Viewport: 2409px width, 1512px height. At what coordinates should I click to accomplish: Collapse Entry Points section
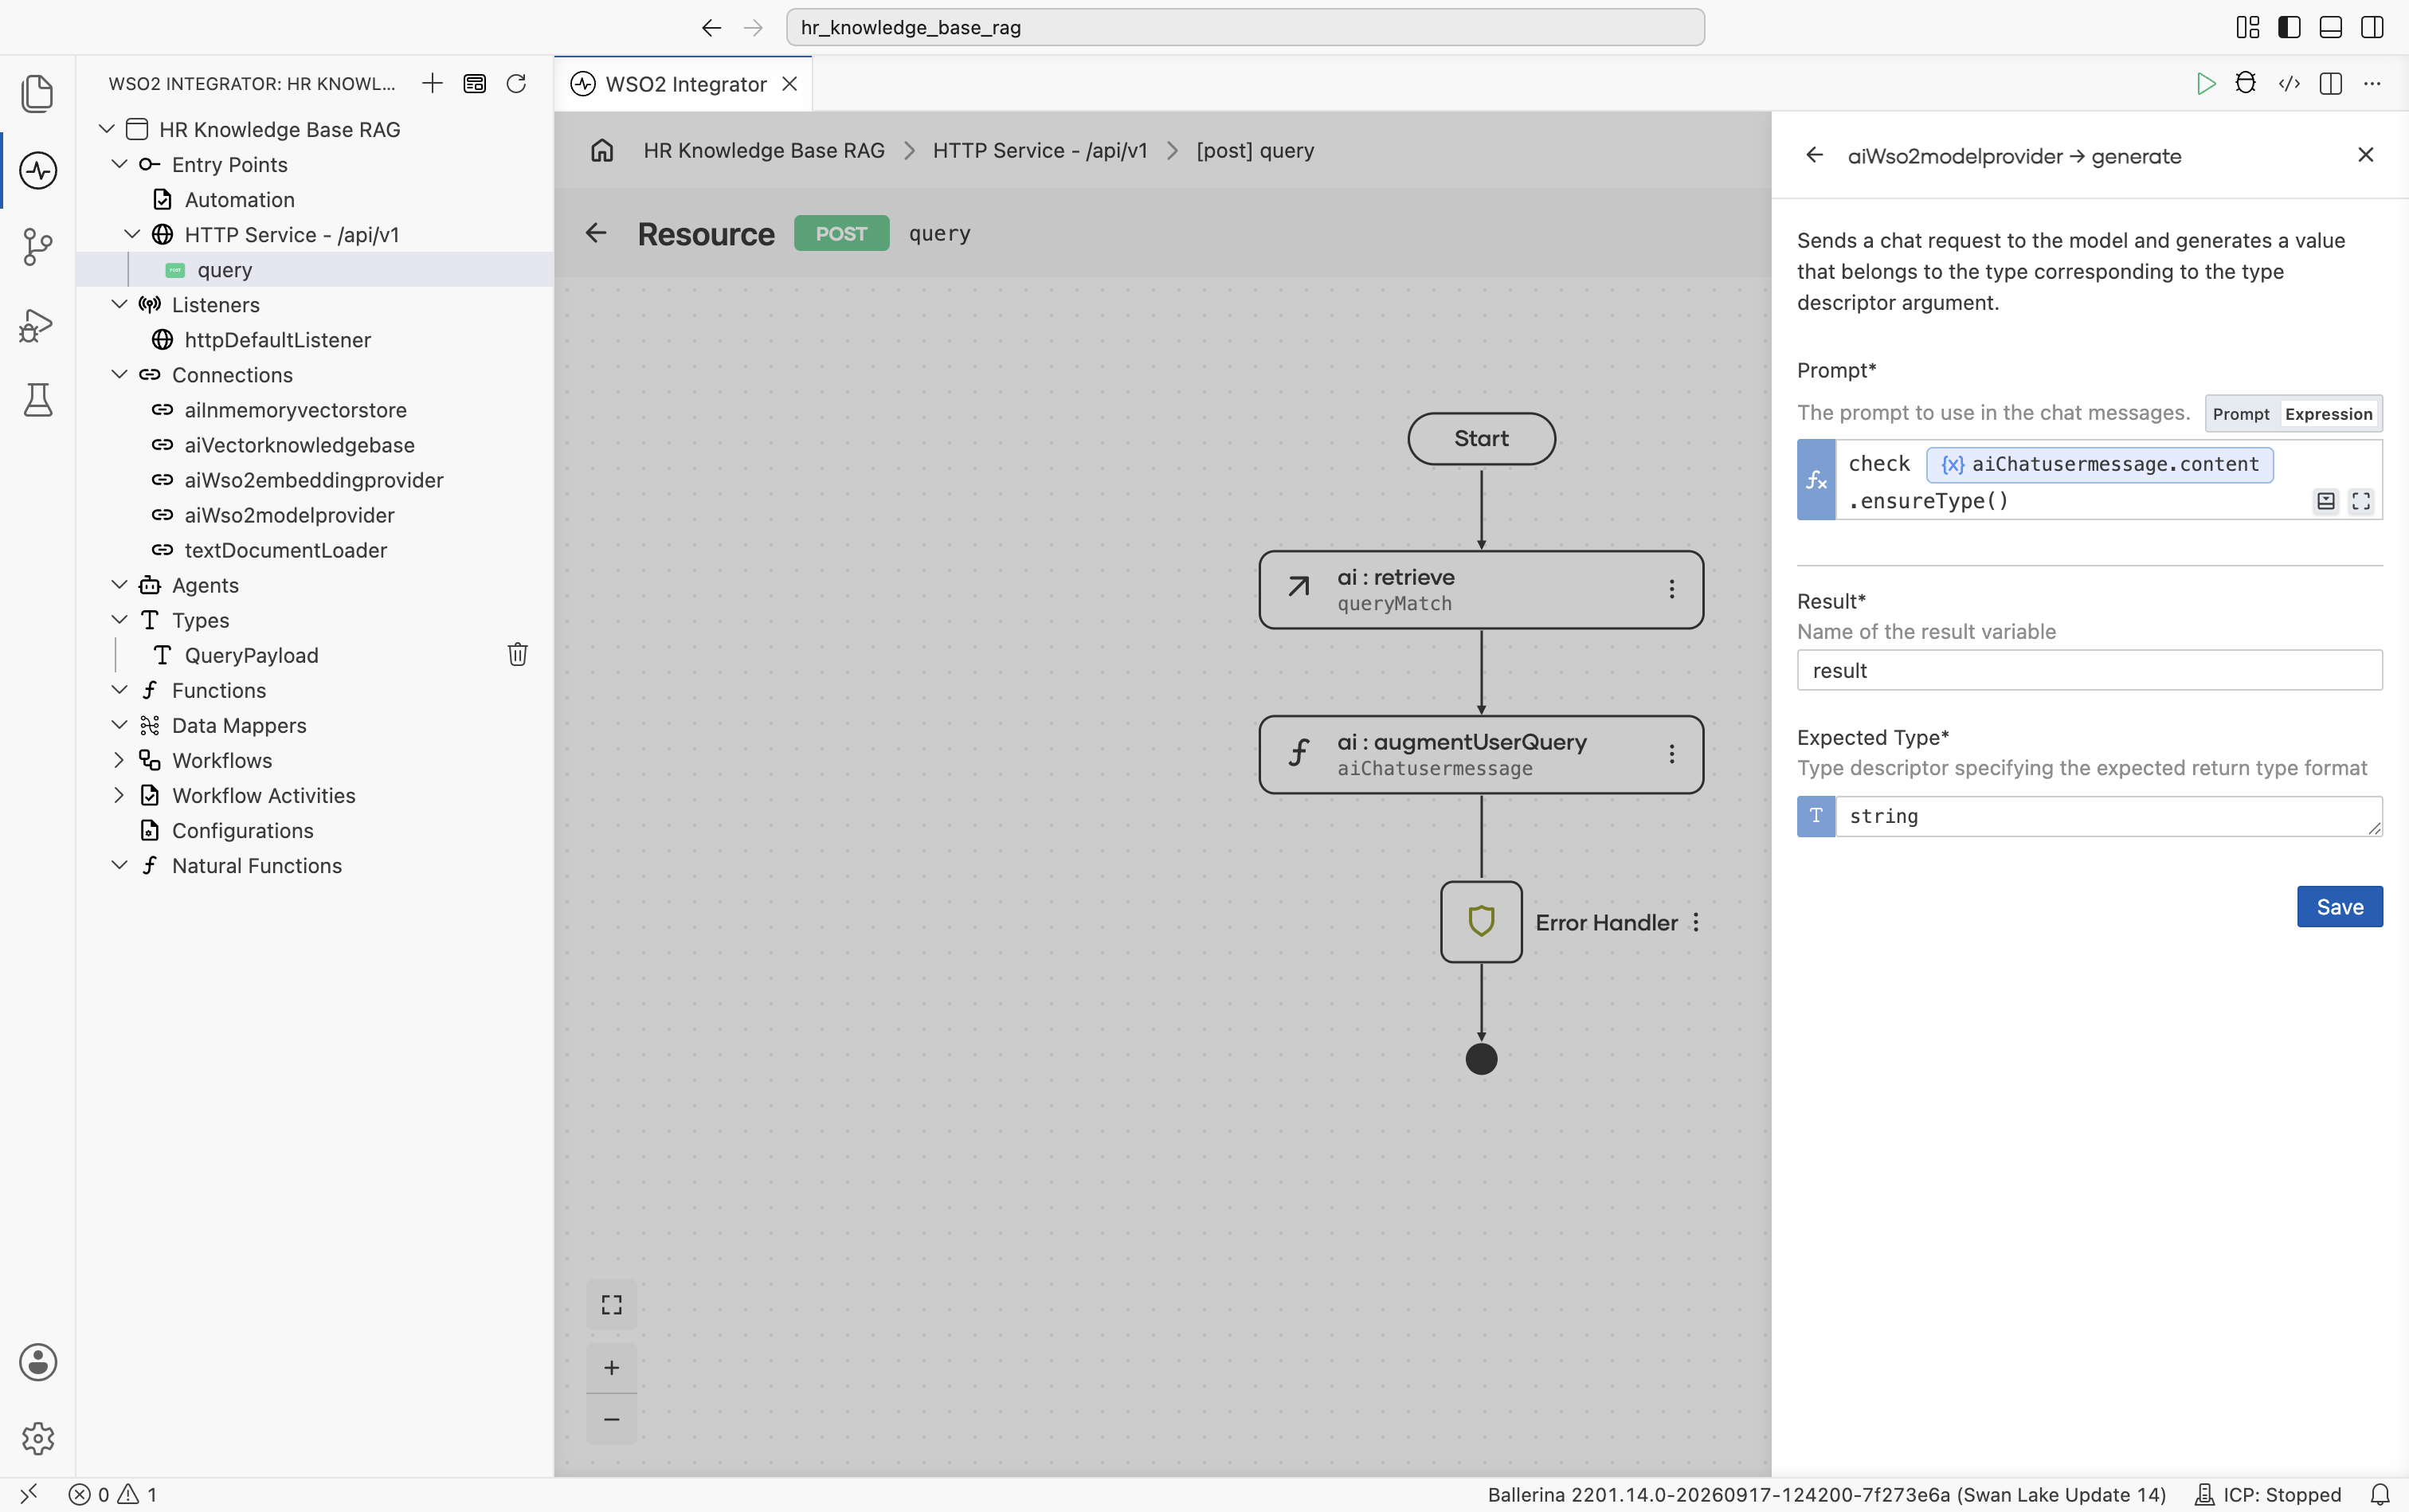(x=119, y=164)
